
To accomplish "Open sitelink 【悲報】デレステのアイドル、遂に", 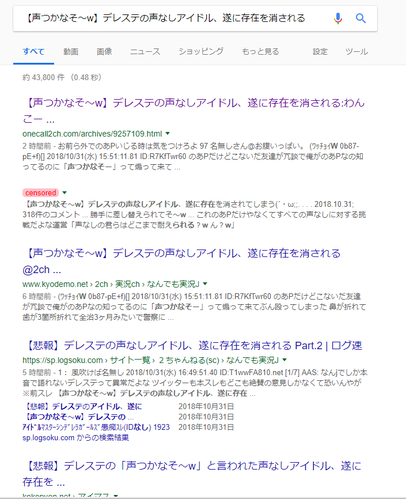I will point(83,407).
